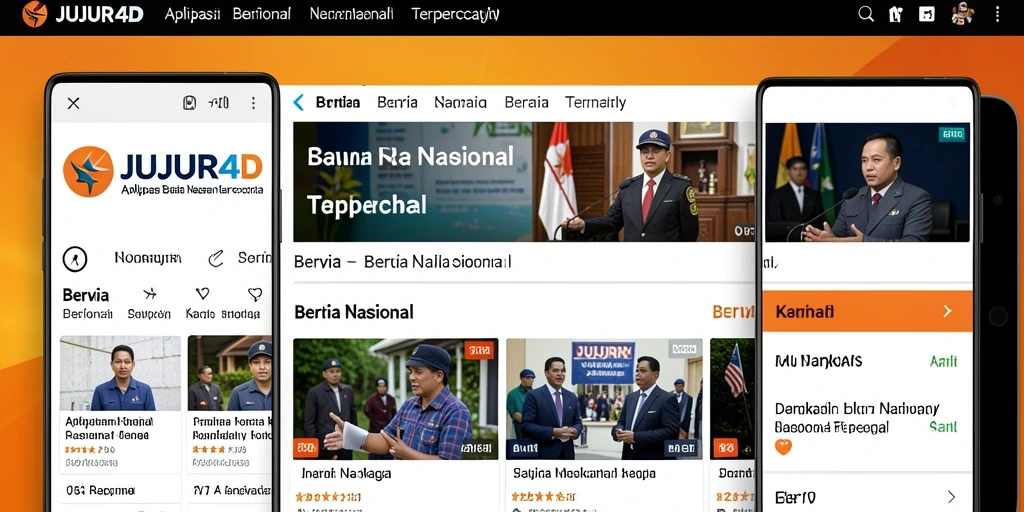Viewport: 1024px width, 512px height.
Task: Tap the pencil icon beside Serin
Action: click(216, 259)
